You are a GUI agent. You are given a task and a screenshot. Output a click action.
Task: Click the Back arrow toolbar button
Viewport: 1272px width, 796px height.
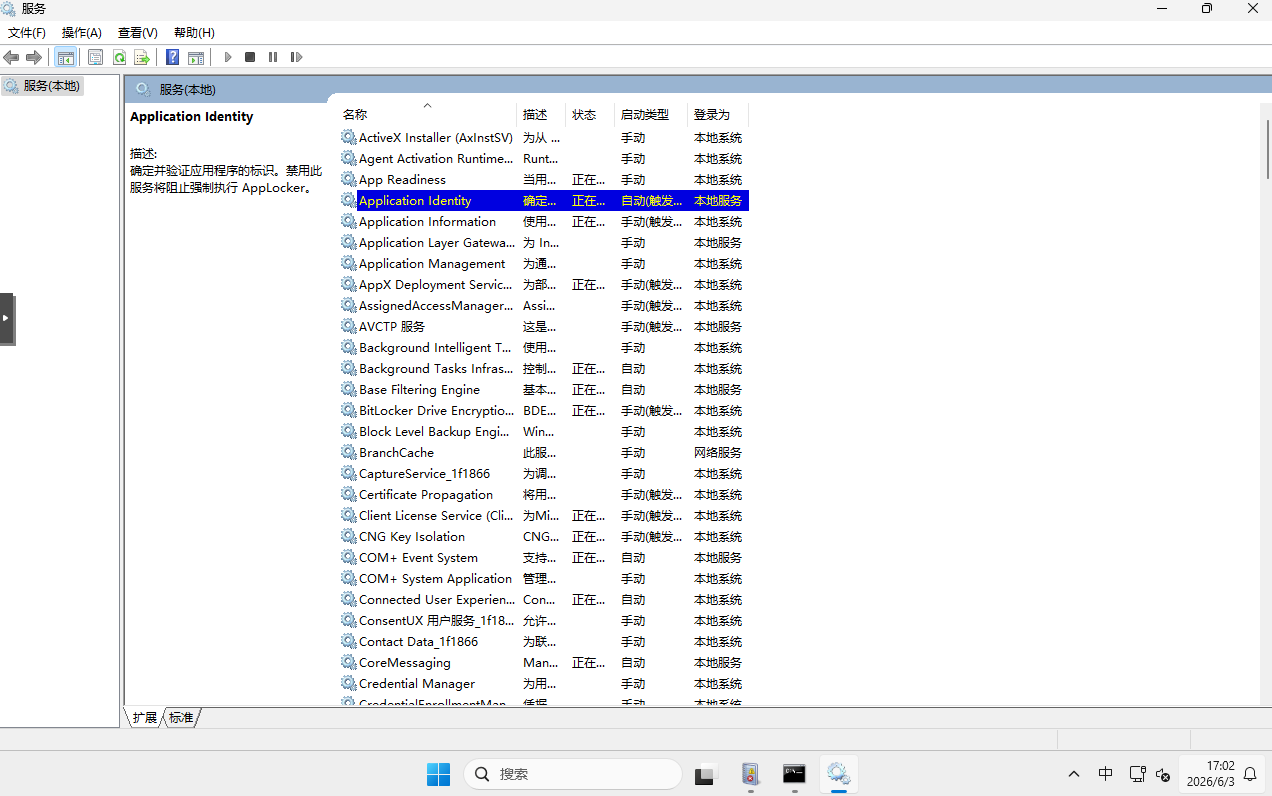(11, 57)
